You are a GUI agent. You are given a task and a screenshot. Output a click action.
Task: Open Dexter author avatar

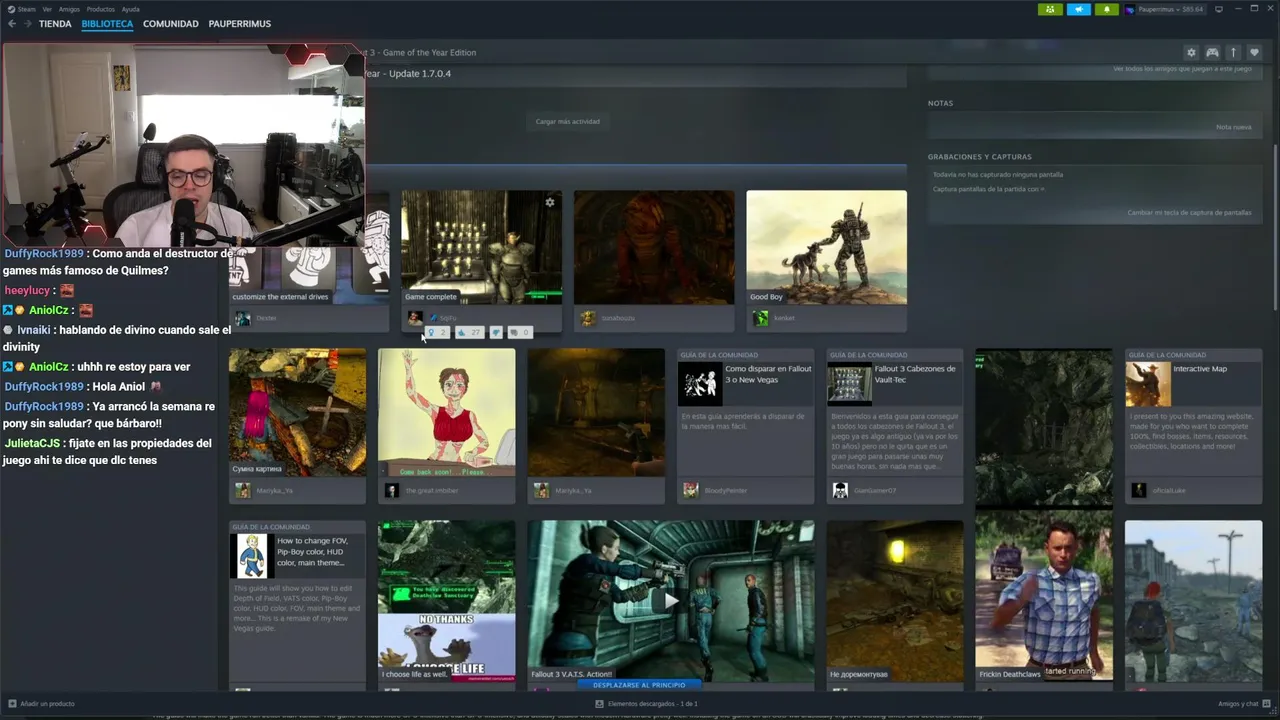[x=243, y=318]
